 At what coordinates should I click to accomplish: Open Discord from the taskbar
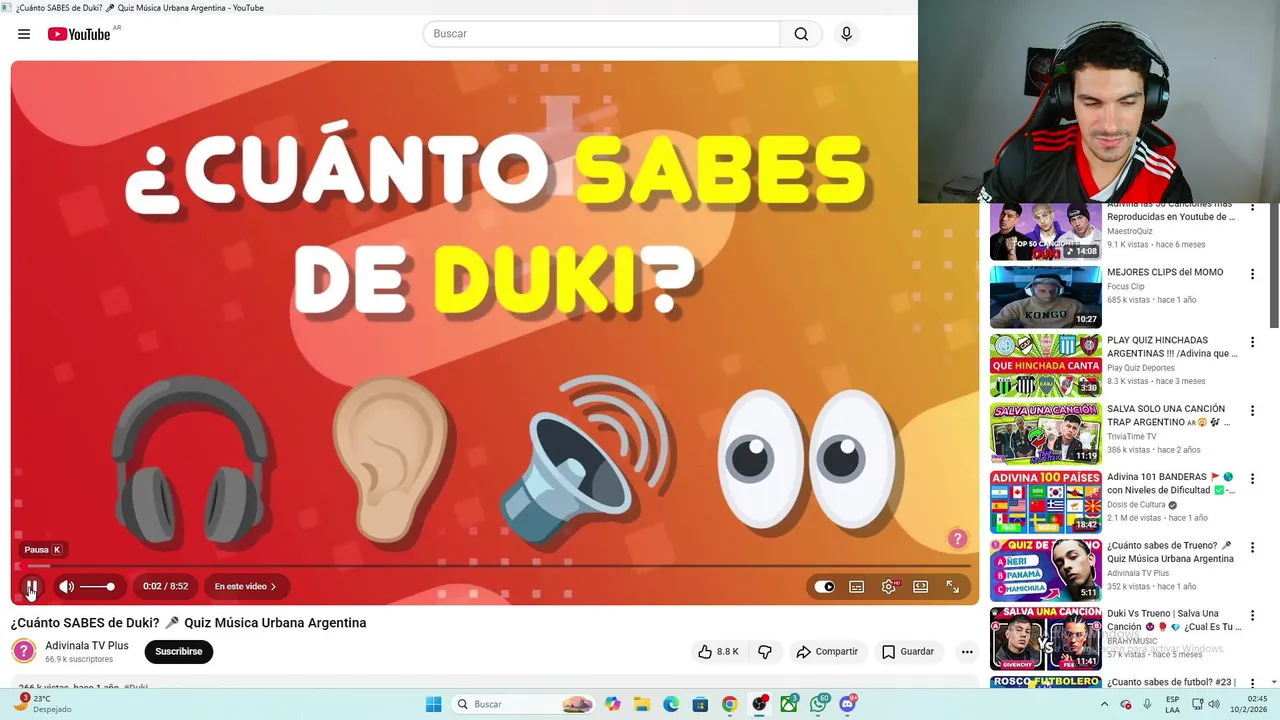[x=848, y=704]
